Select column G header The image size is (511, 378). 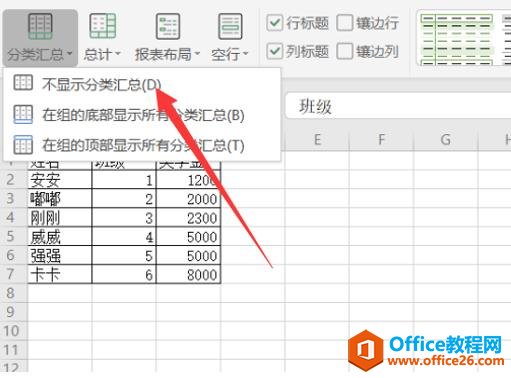(446, 139)
